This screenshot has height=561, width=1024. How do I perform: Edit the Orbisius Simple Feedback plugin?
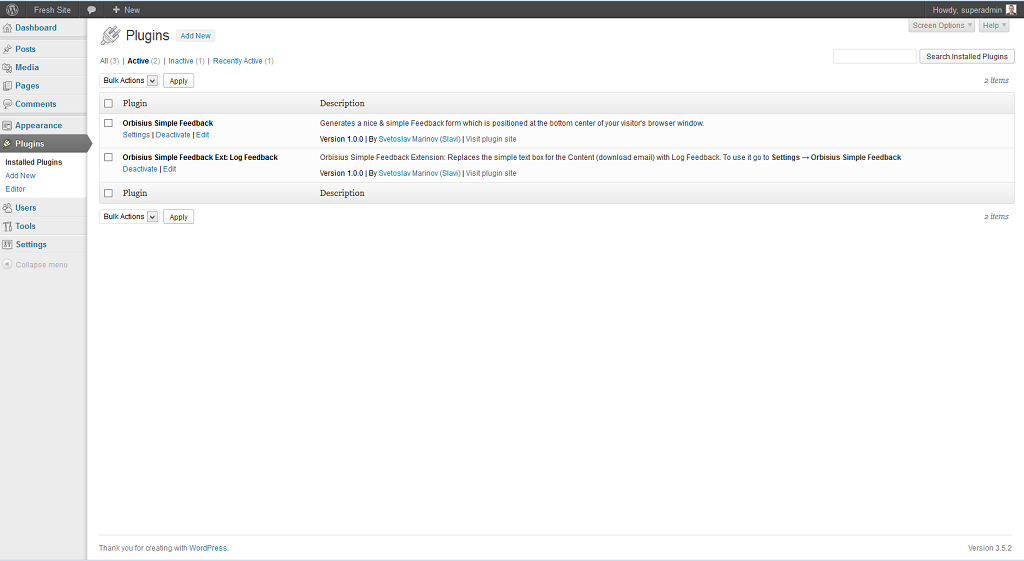point(202,135)
